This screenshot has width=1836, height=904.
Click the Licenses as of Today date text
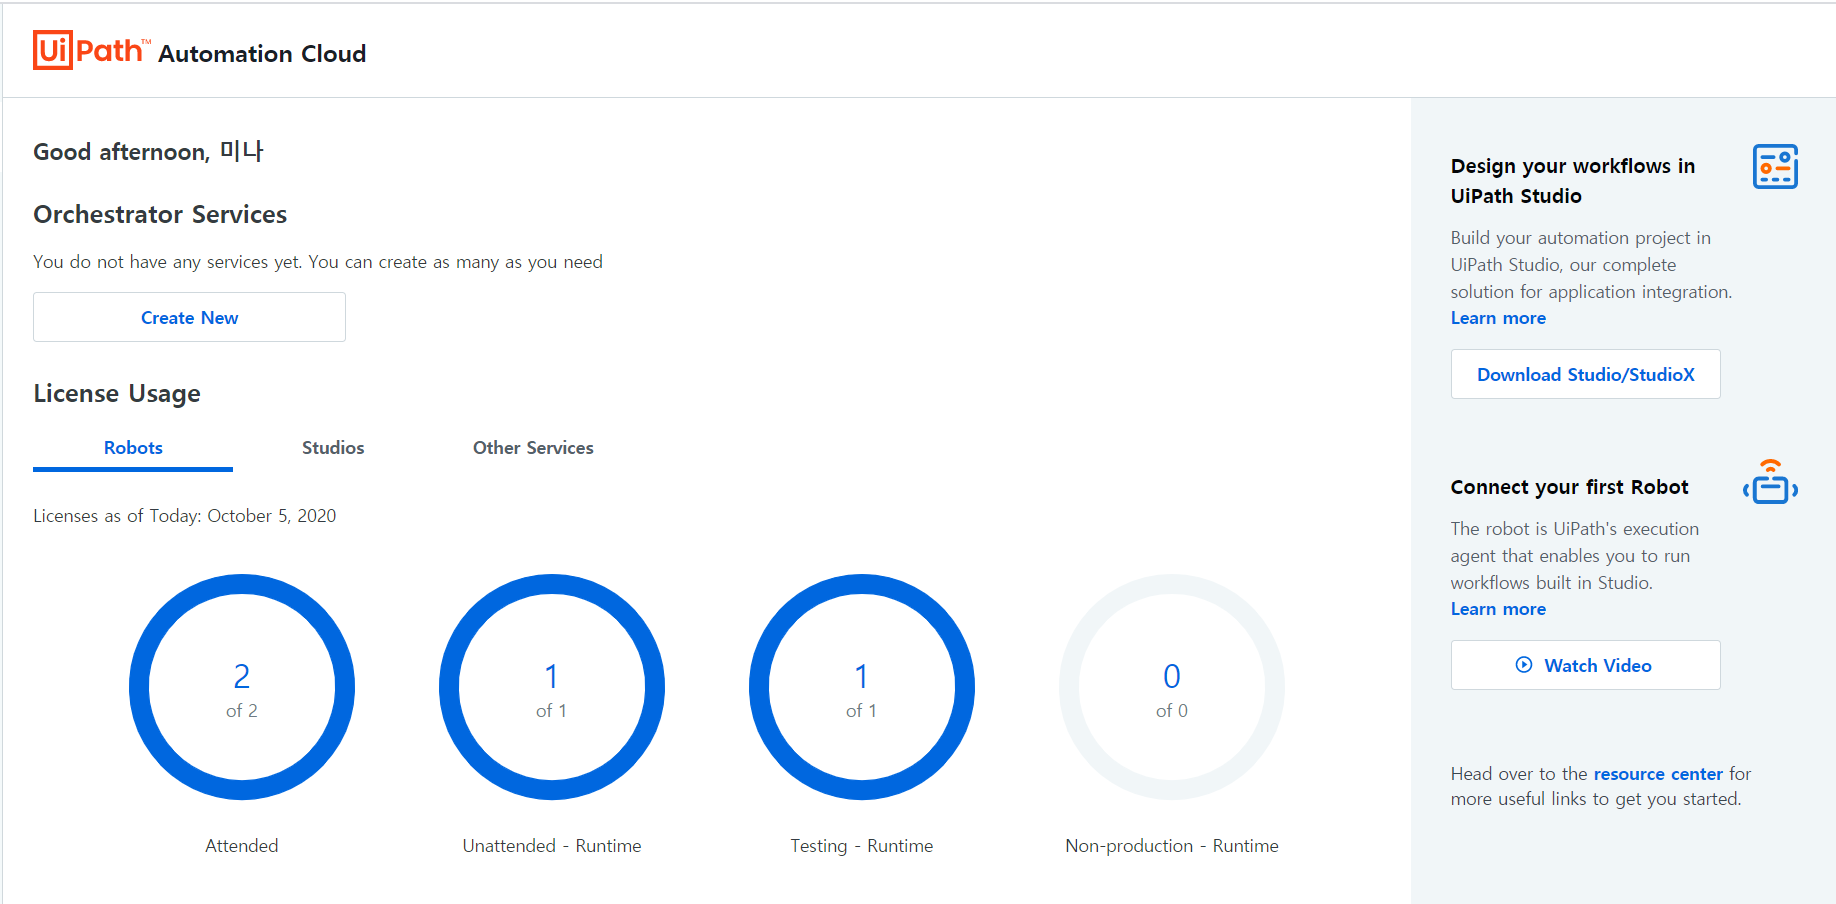tap(184, 516)
